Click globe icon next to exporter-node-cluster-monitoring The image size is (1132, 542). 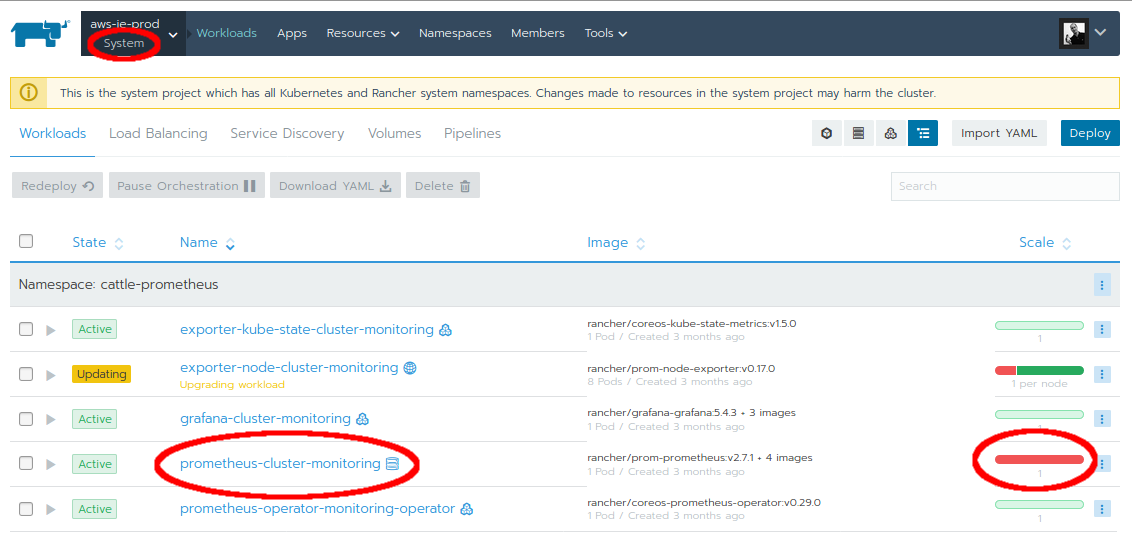pyautogui.click(x=410, y=368)
